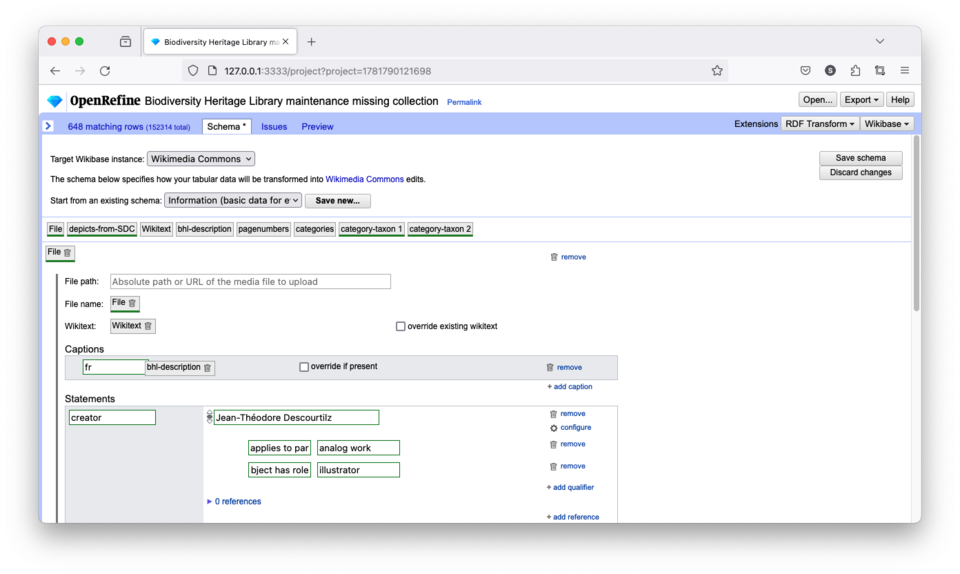Open Firefox View icon beside tabs
Viewport: 960px width, 574px height.
[126, 42]
